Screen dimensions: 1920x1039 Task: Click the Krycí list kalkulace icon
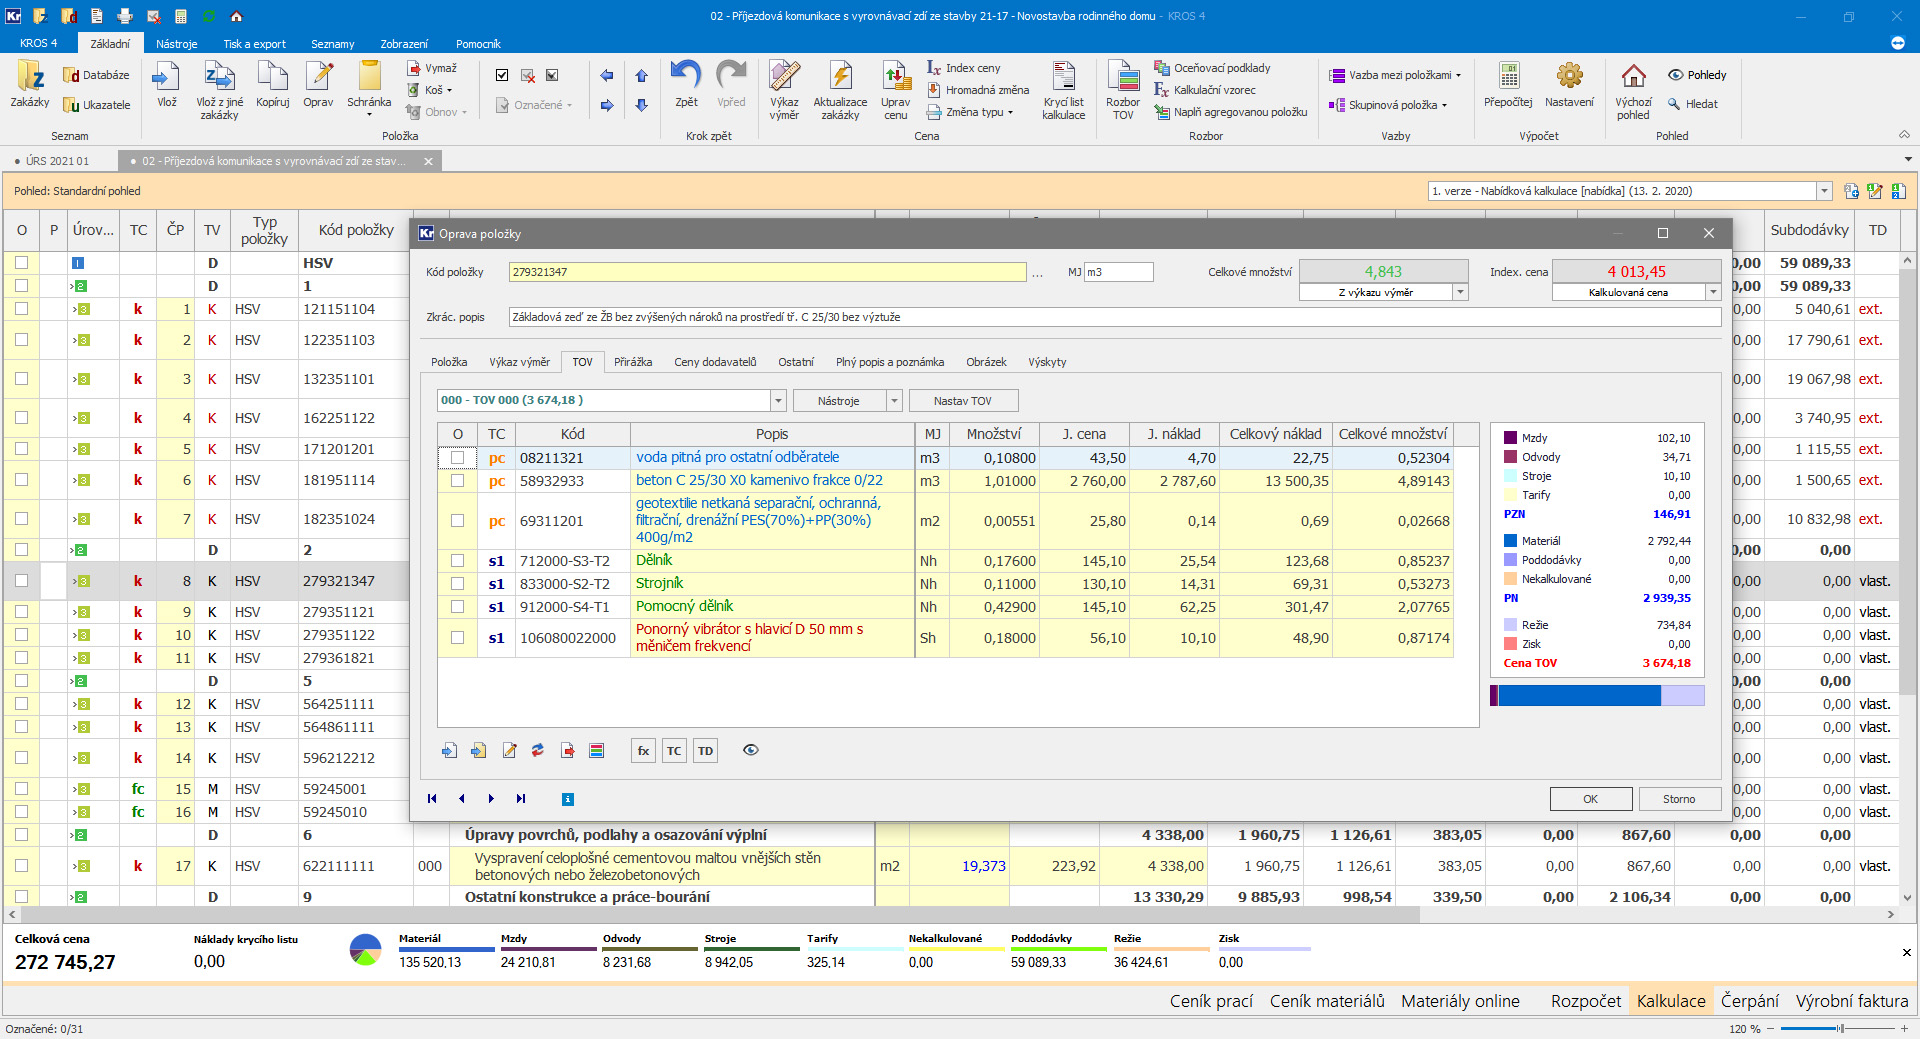click(x=1063, y=78)
